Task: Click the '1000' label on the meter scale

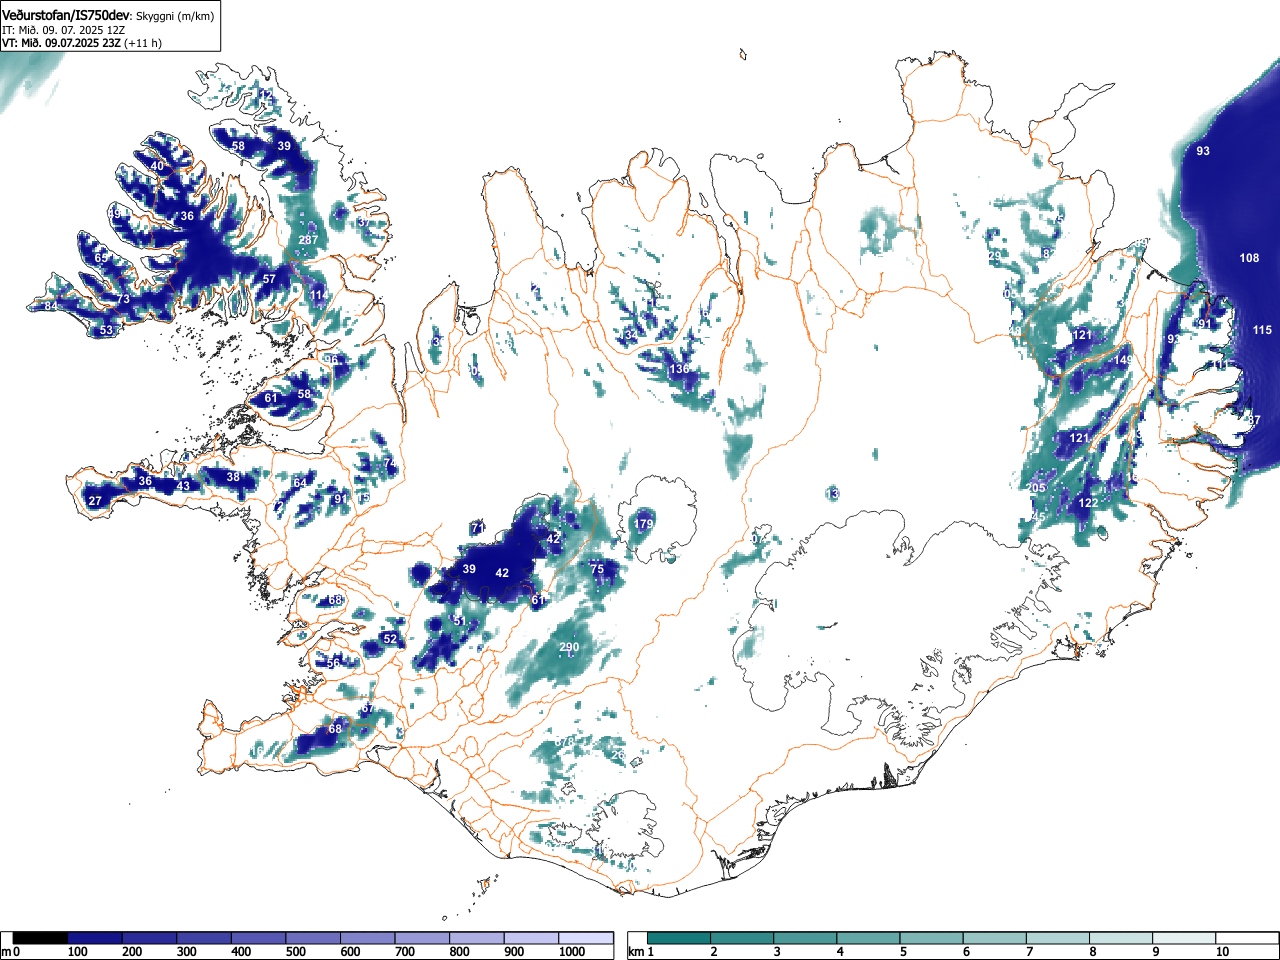Action: pos(571,952)
